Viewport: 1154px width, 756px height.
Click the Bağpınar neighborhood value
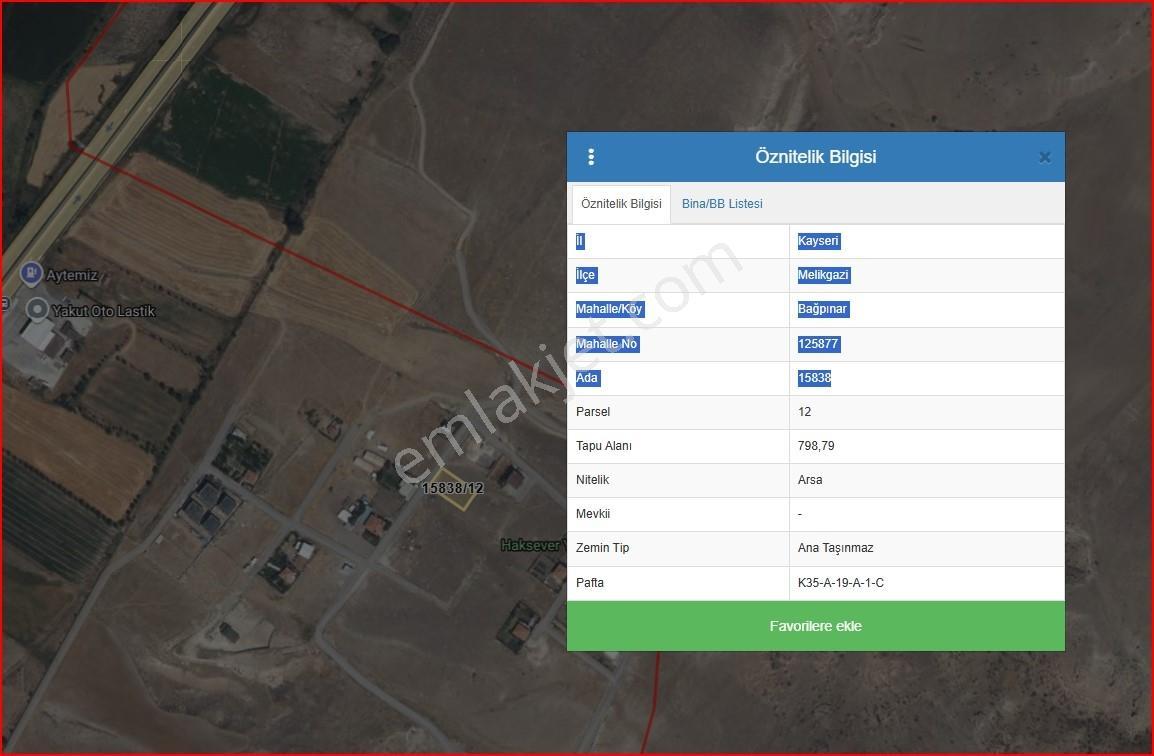[822, 309]
